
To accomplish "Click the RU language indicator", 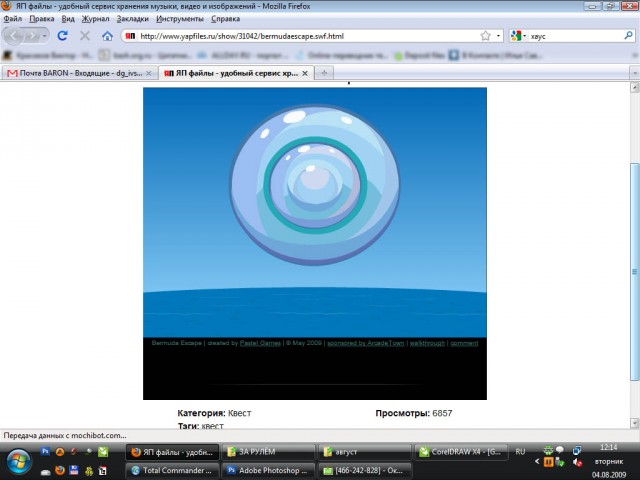I will [x=520, y=452].
